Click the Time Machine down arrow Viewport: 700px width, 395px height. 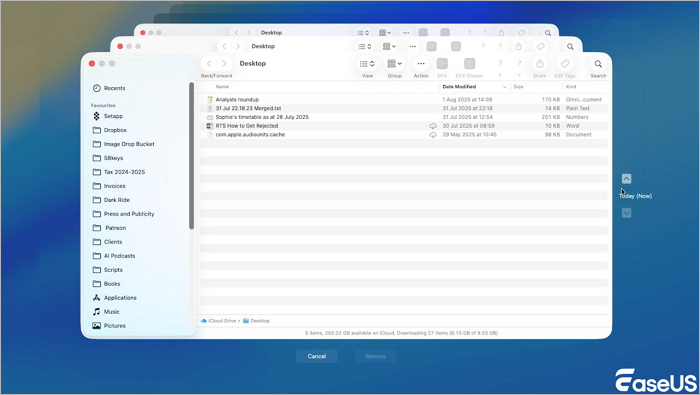tap(626, 213)
